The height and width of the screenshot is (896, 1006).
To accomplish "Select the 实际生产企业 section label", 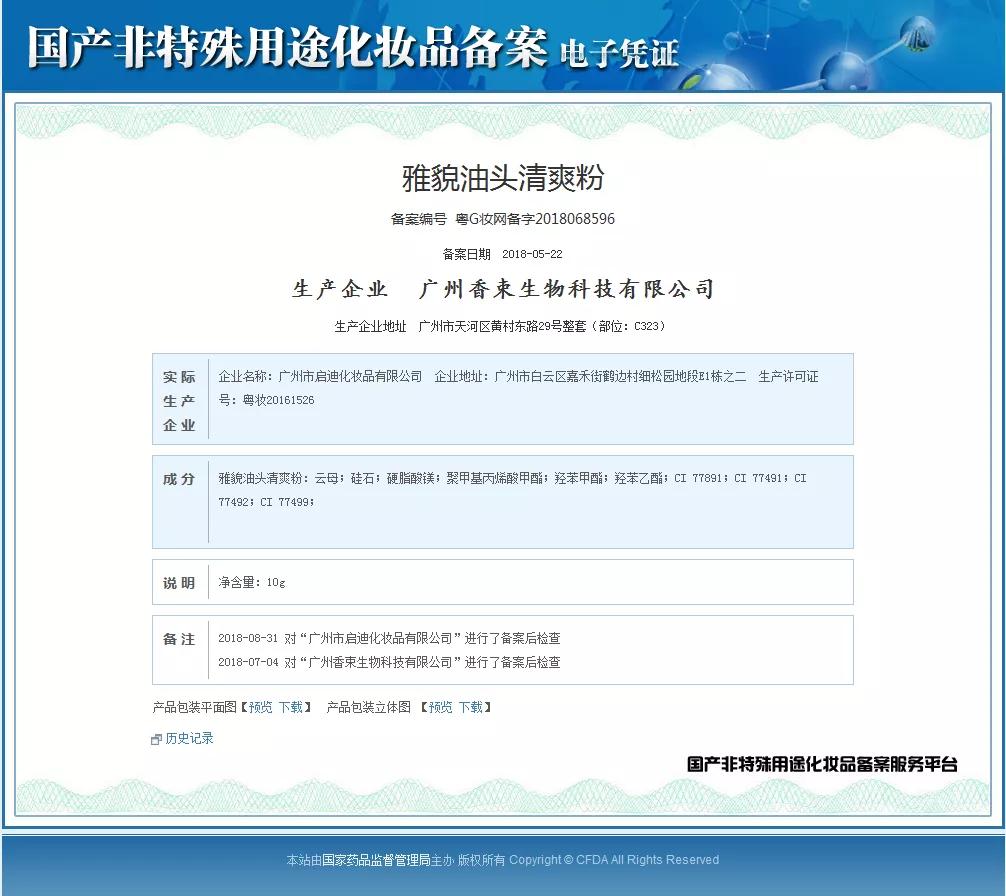I will [179, 399].
